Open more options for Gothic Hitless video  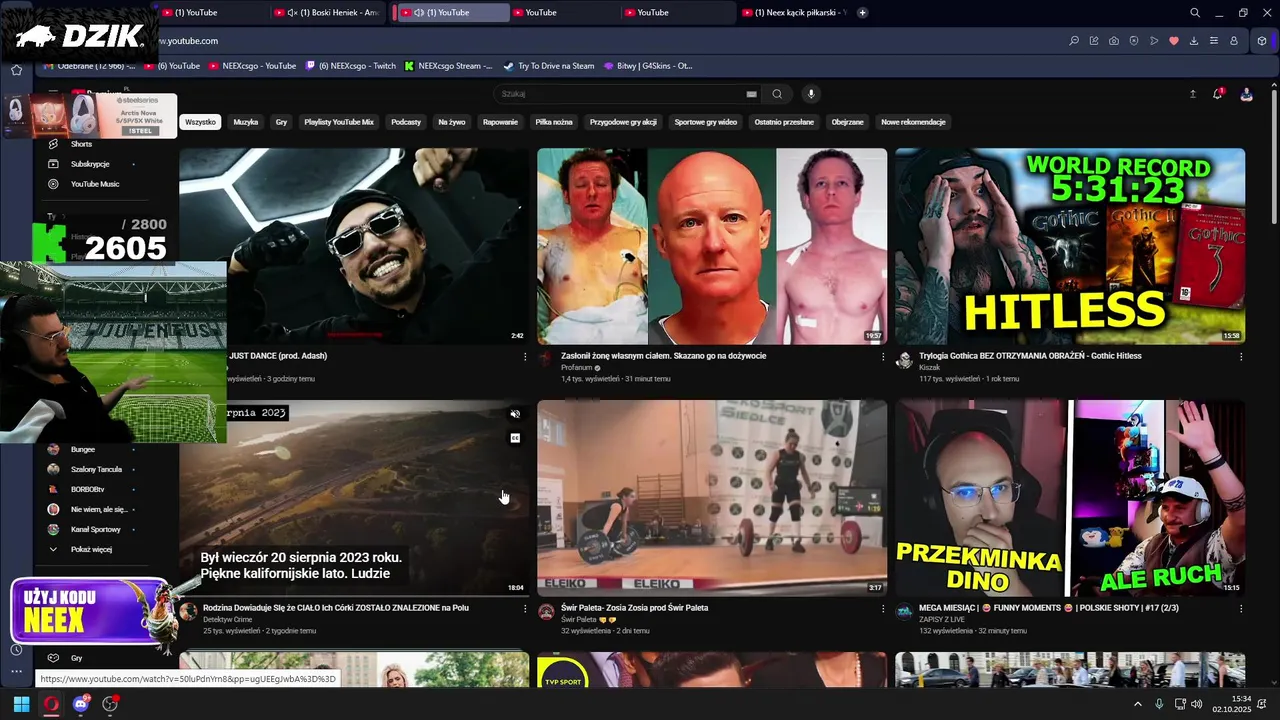[1241, 356]
